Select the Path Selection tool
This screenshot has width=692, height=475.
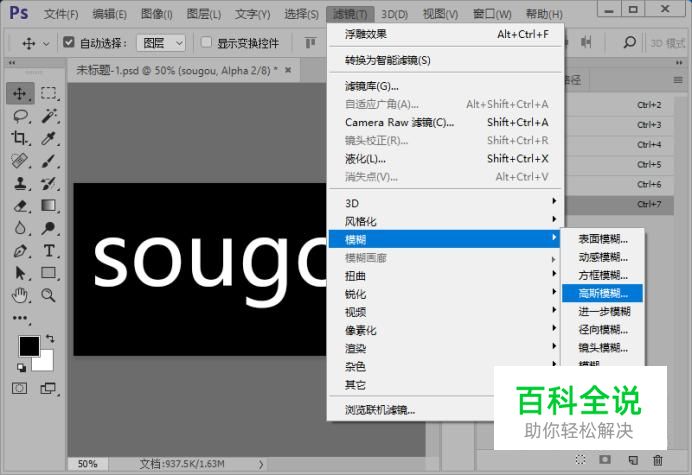(x=19, y=273)
